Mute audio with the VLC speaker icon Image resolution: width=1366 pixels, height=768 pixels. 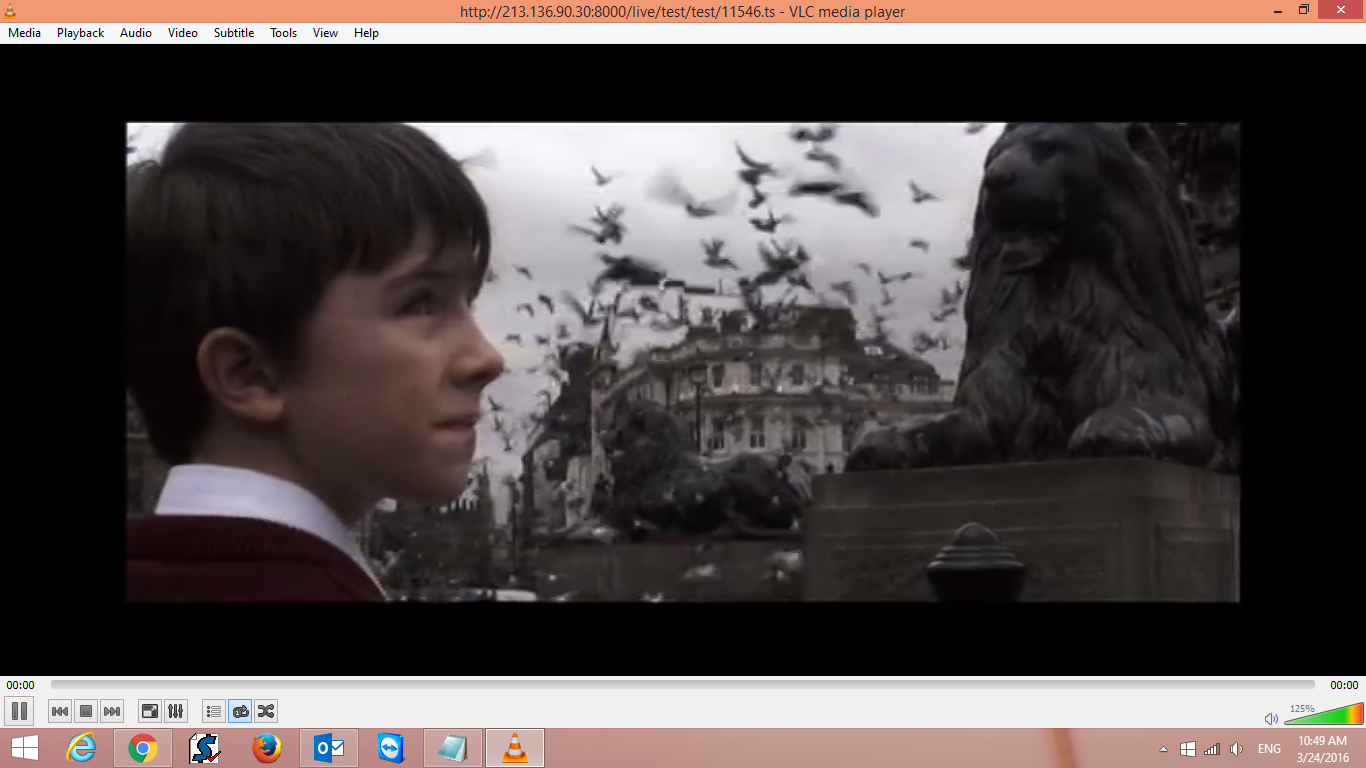[x=1271, y=718]
